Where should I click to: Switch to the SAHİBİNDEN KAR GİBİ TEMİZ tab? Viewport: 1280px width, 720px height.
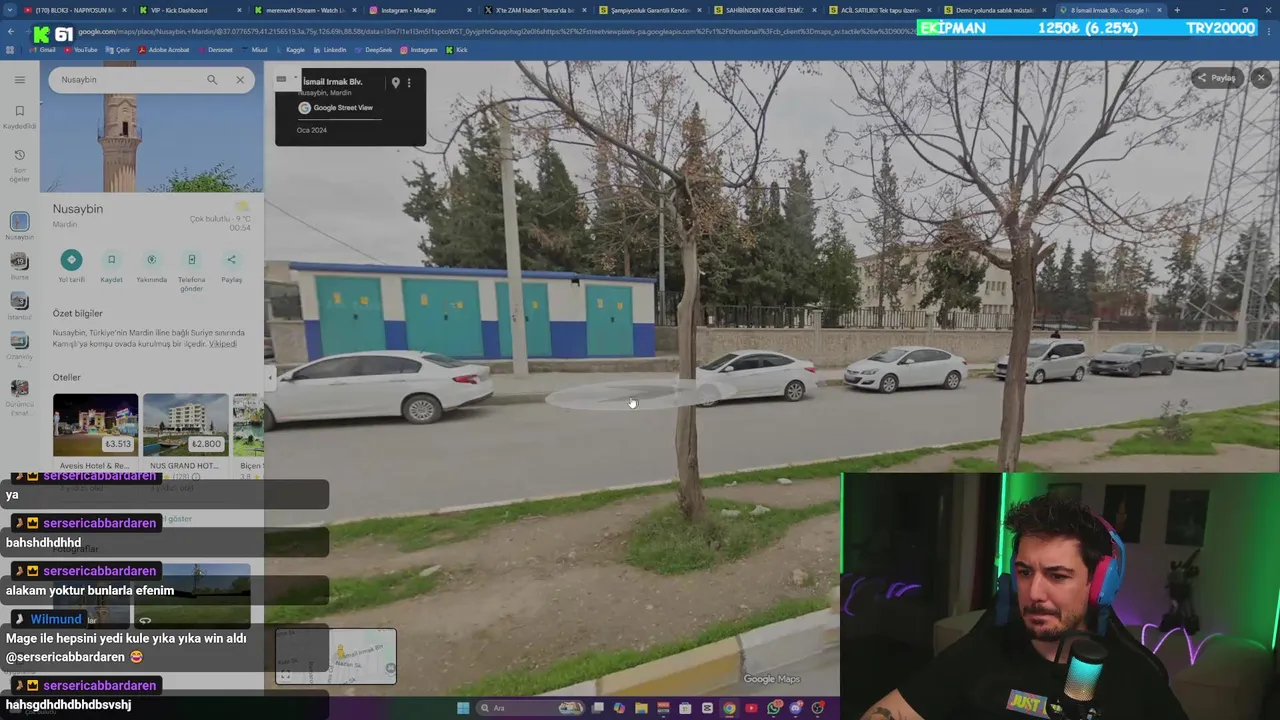coord(764,10)
